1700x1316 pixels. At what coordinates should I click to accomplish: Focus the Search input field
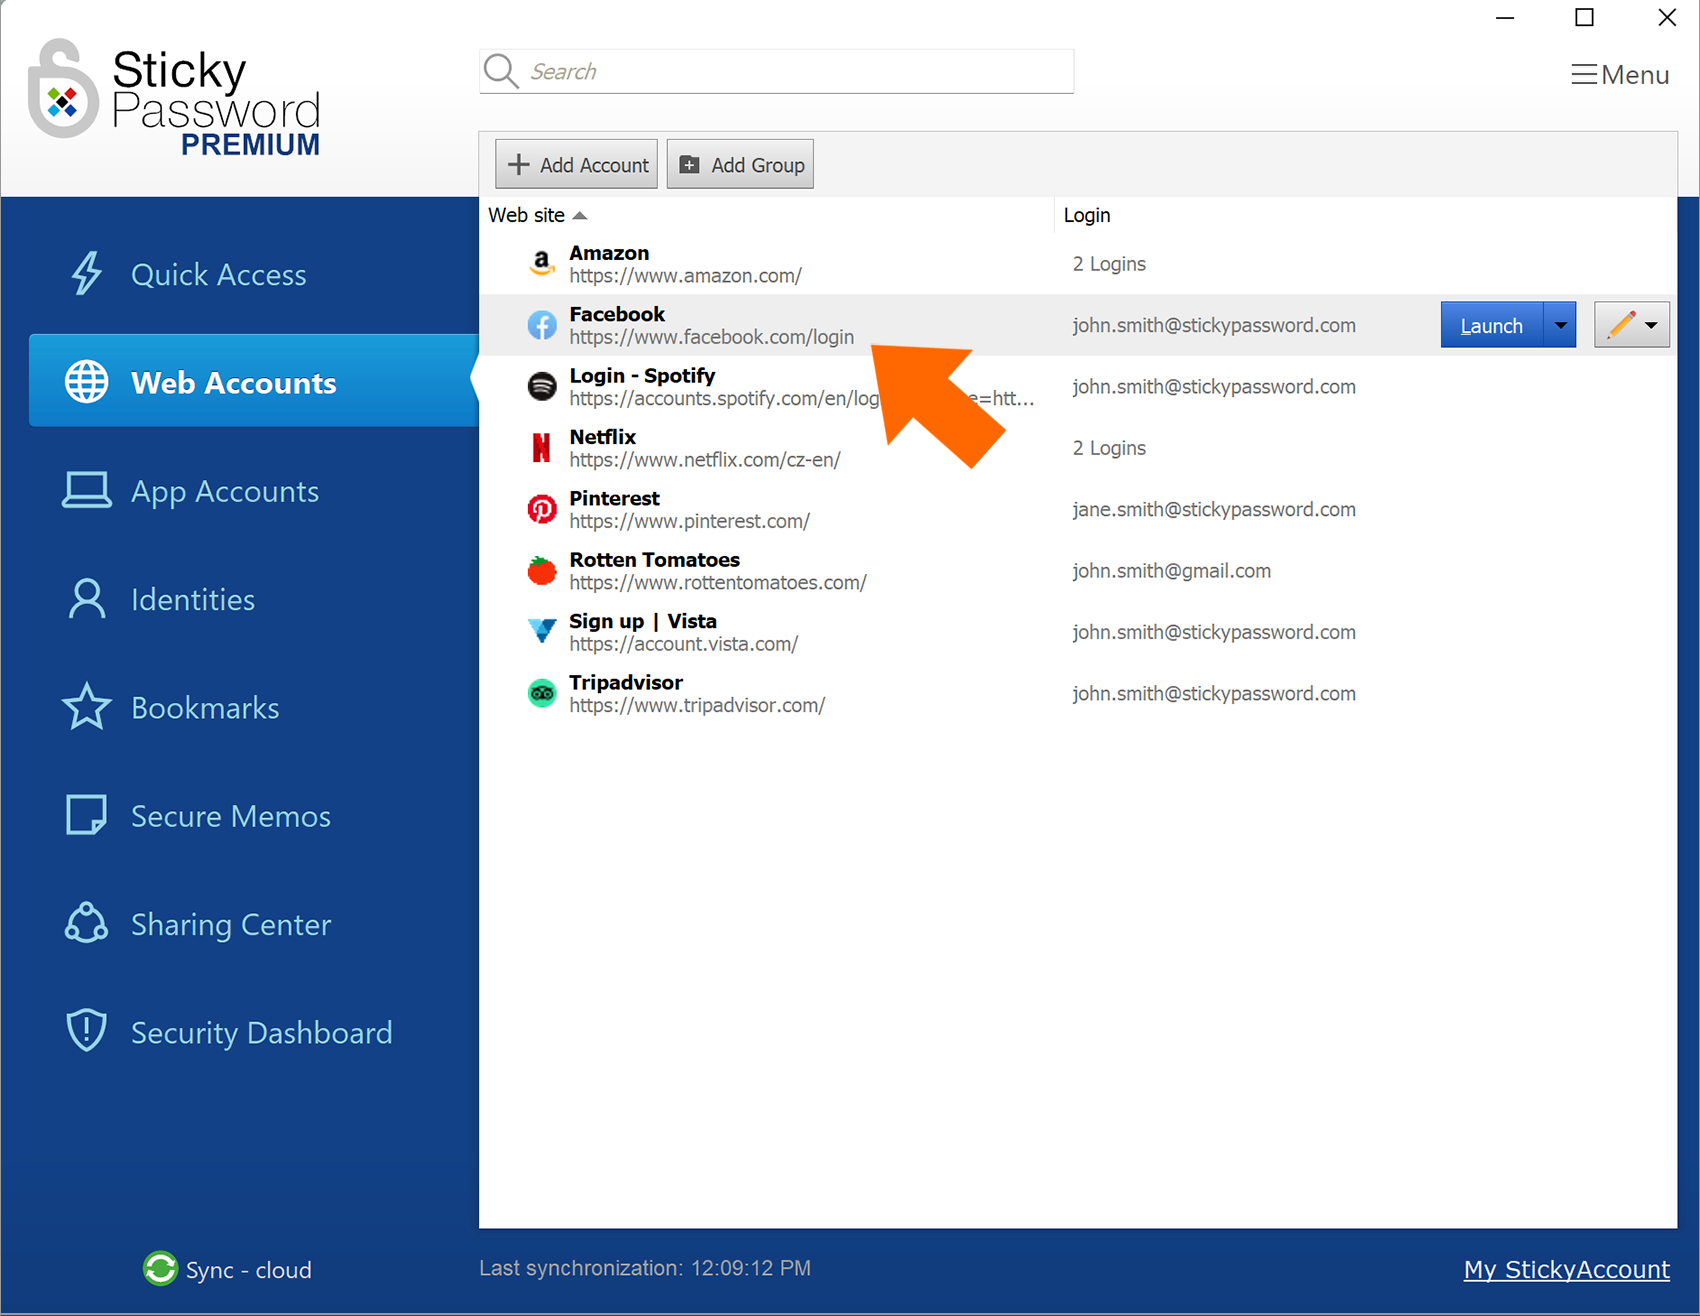(x=777, y=71)
